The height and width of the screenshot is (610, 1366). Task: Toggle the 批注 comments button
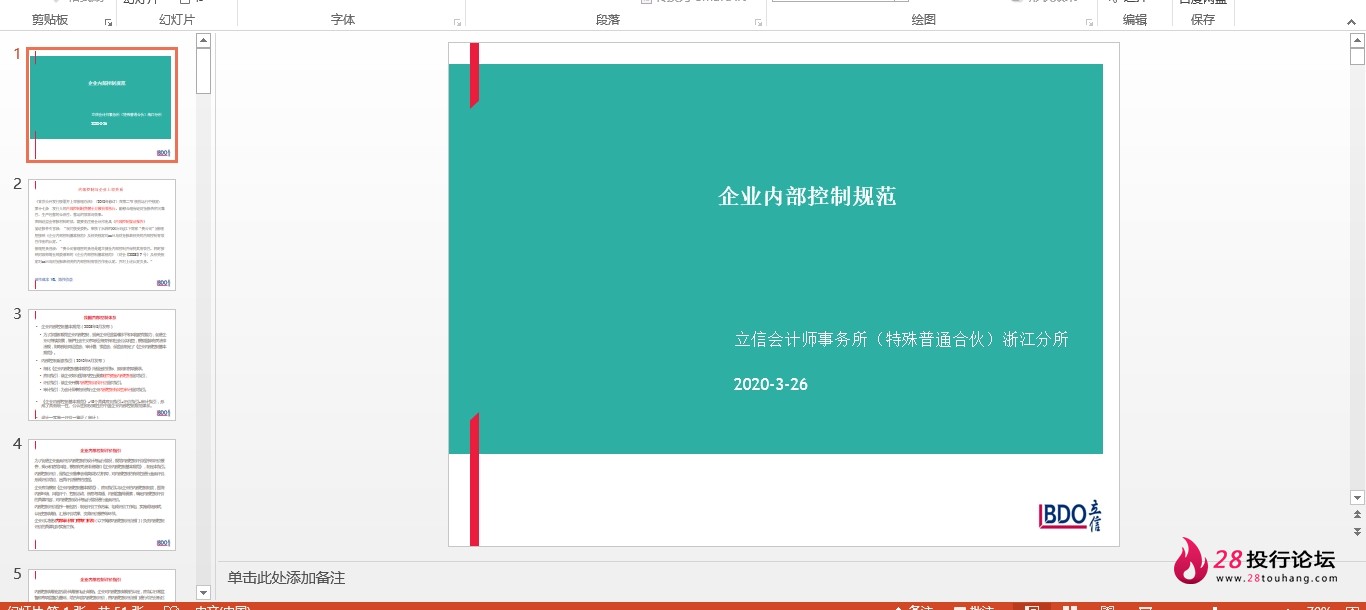point(974,607)
